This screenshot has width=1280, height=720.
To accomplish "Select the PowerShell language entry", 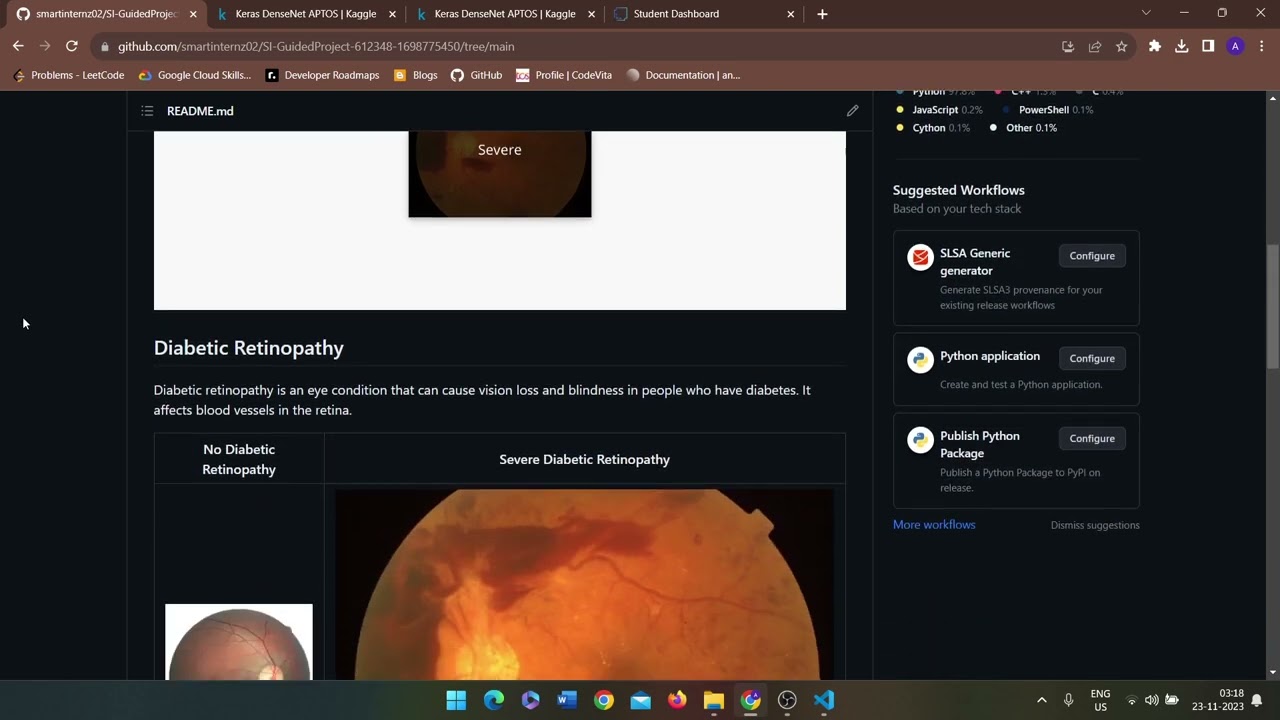I will [x=1048, y=110].
